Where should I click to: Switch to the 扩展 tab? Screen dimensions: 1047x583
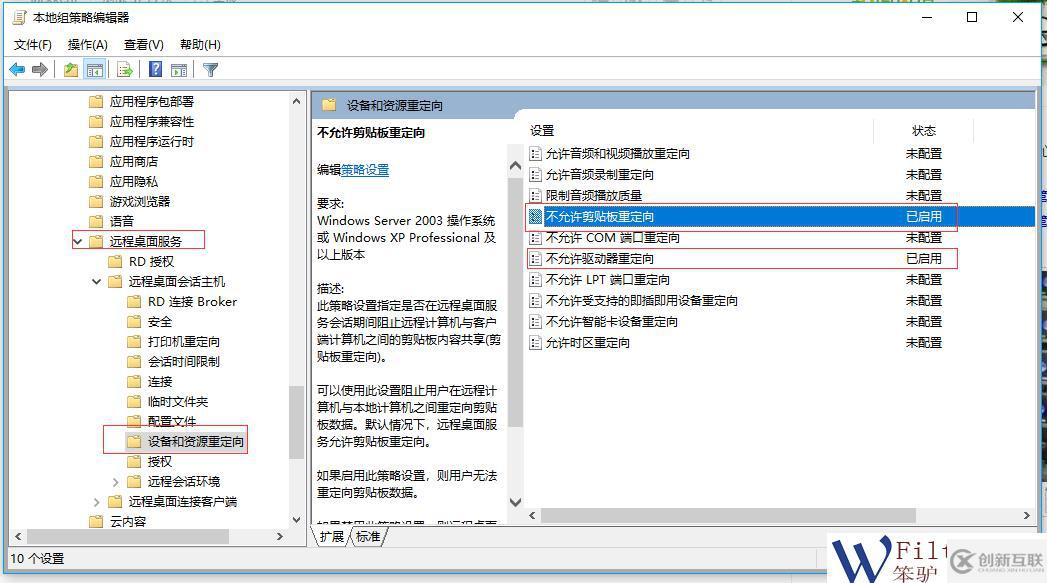click(331, 536)
